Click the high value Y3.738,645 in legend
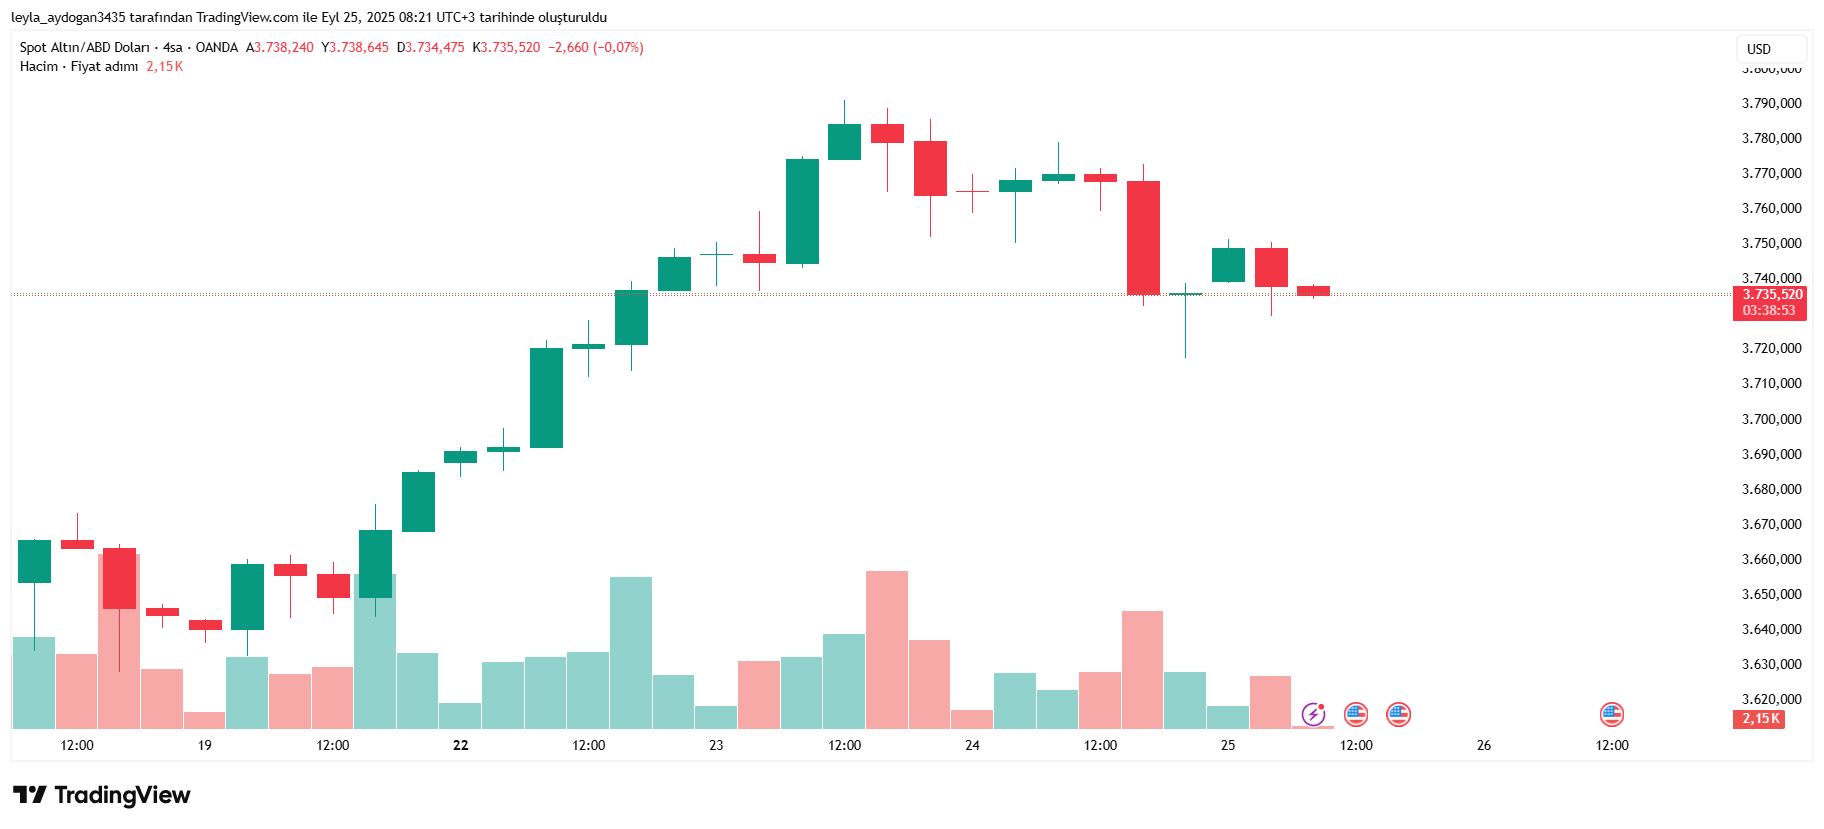 pos(355,47)
